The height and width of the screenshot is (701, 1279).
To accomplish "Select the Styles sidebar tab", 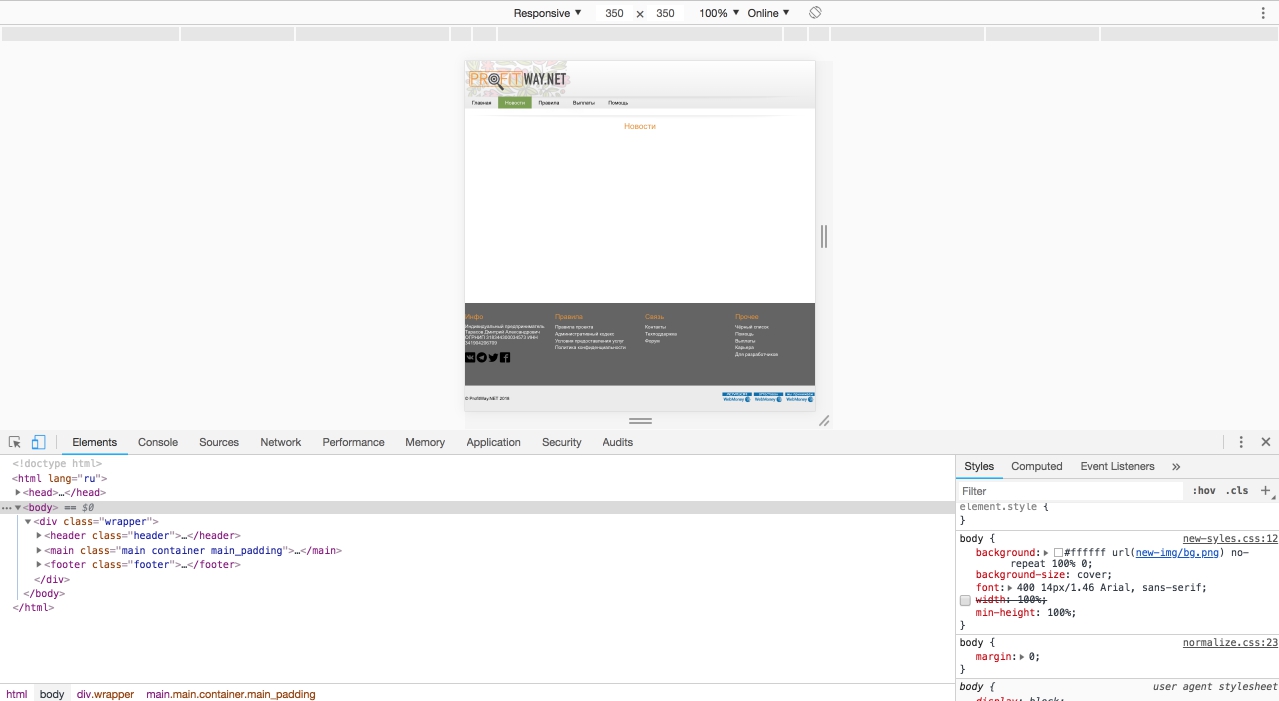I will 979,466.
